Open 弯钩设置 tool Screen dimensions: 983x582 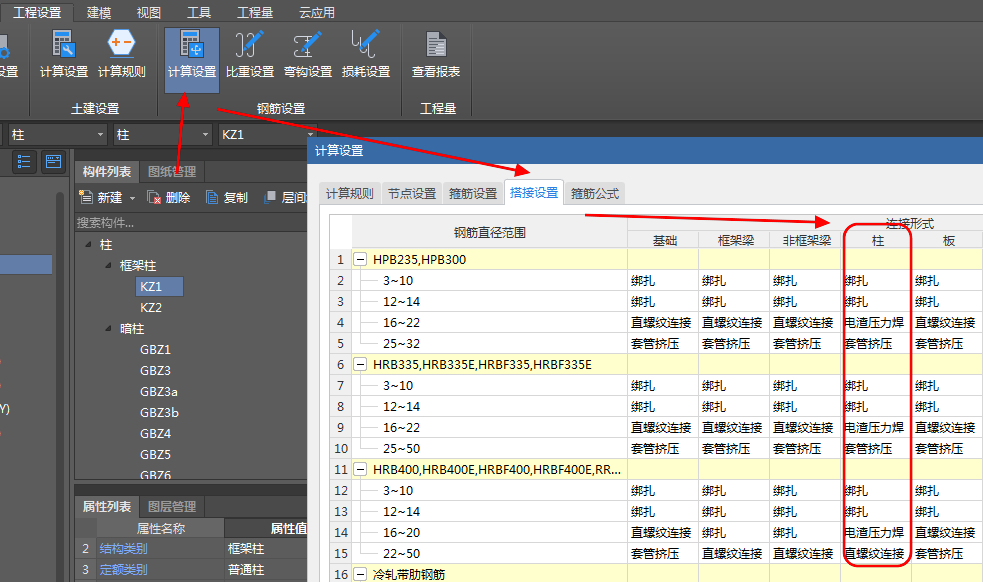pos(308,55)
